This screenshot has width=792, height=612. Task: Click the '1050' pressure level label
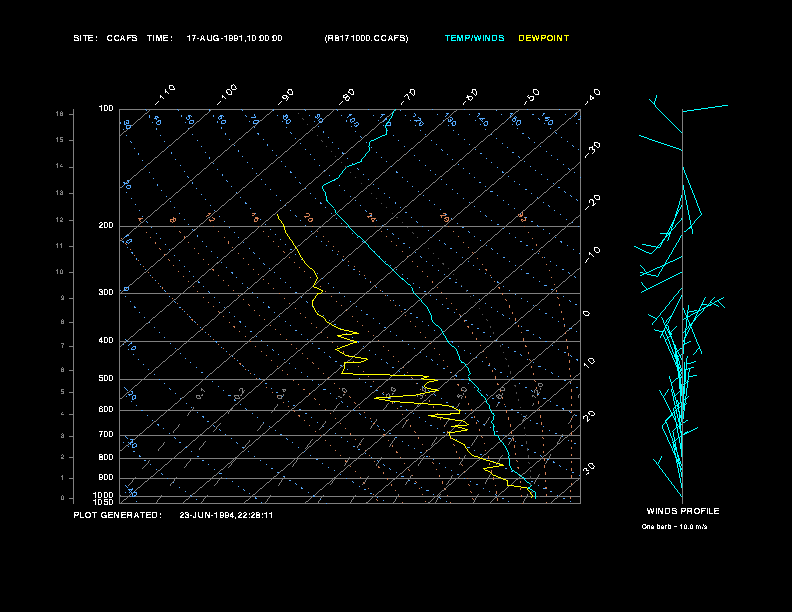(104, 502)
